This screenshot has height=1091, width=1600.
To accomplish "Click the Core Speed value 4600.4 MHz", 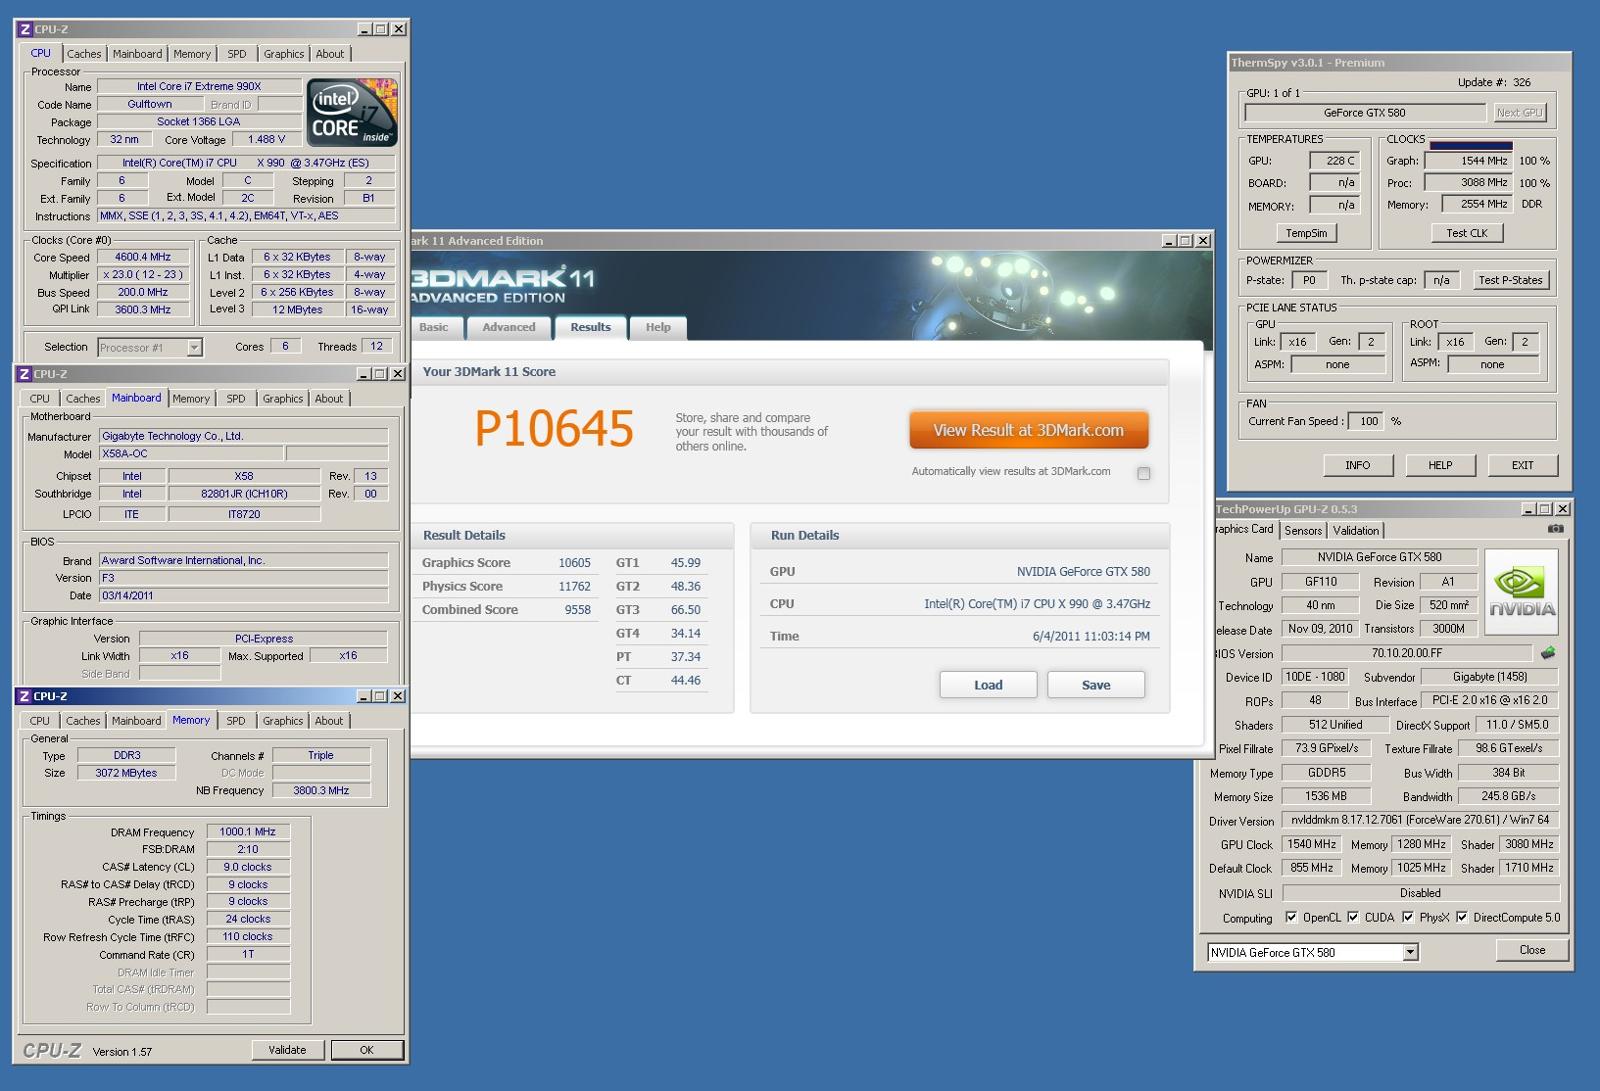I will [x=143, y=257].
